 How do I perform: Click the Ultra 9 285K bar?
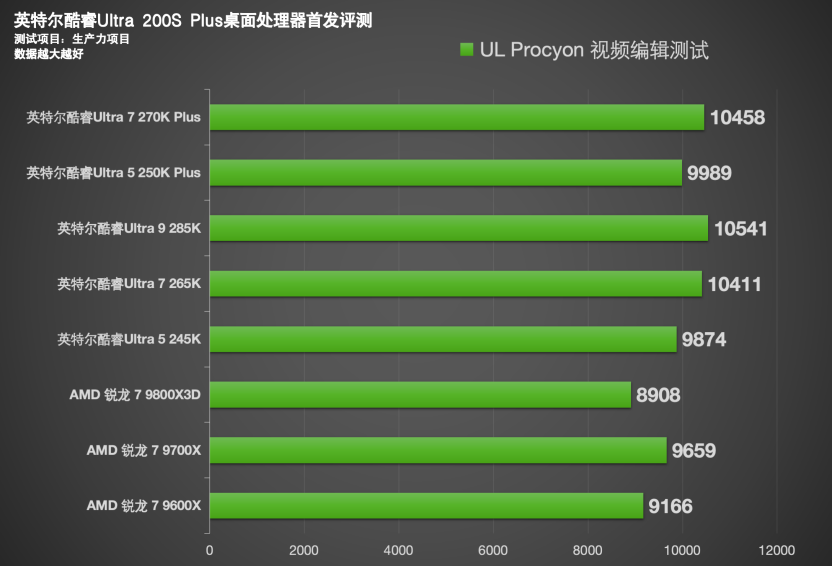(x=458, y=229)
